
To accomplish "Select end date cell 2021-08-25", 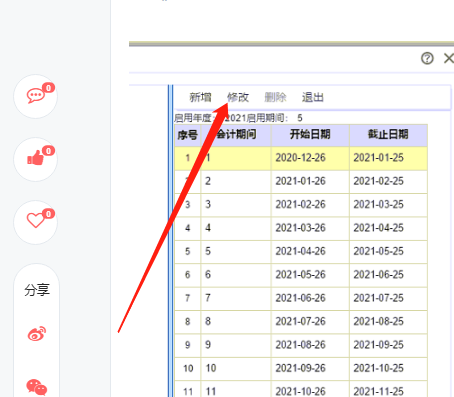I will pos(388,322).
